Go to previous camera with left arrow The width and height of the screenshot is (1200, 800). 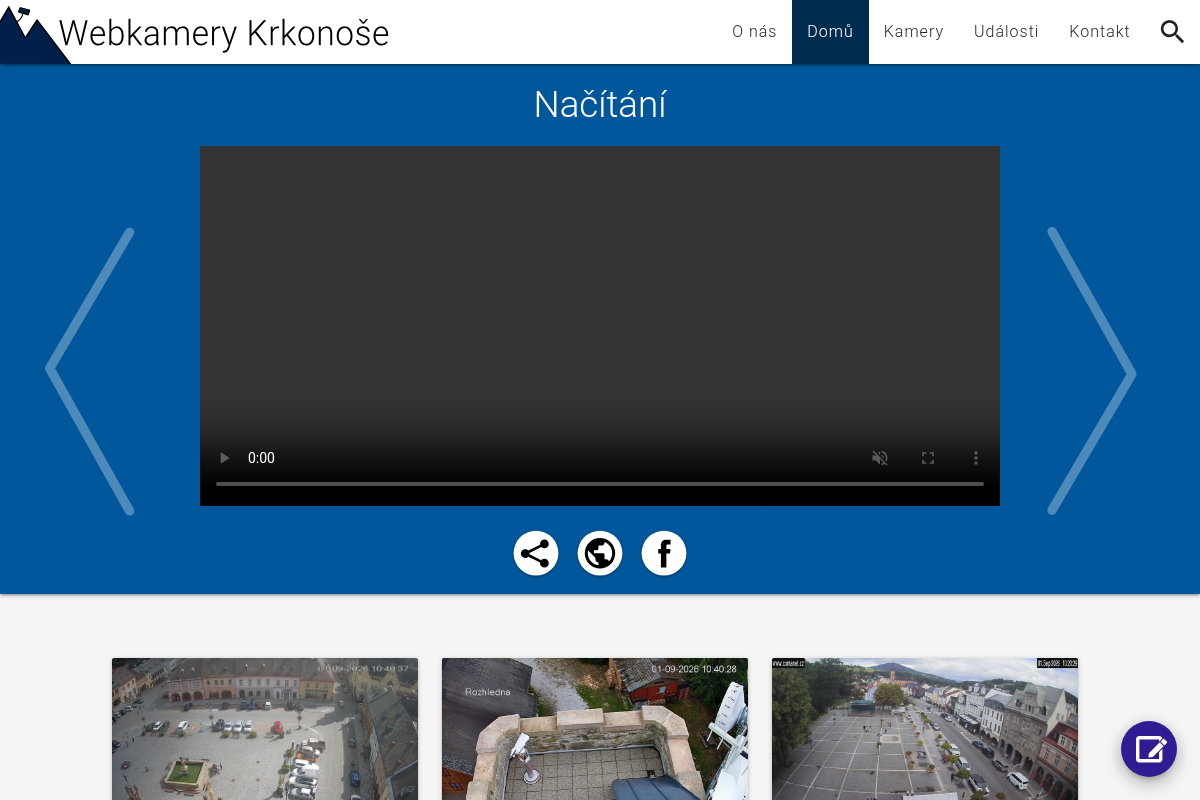pyautogui.click(x=90, y=371)
